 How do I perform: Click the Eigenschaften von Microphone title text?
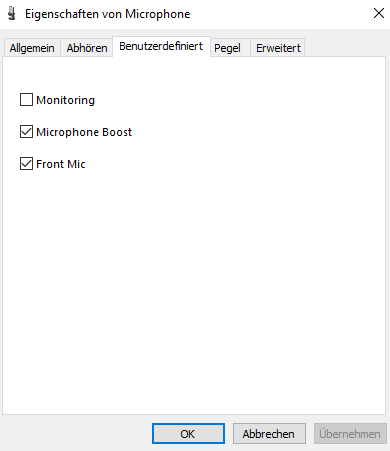point(107,14)
